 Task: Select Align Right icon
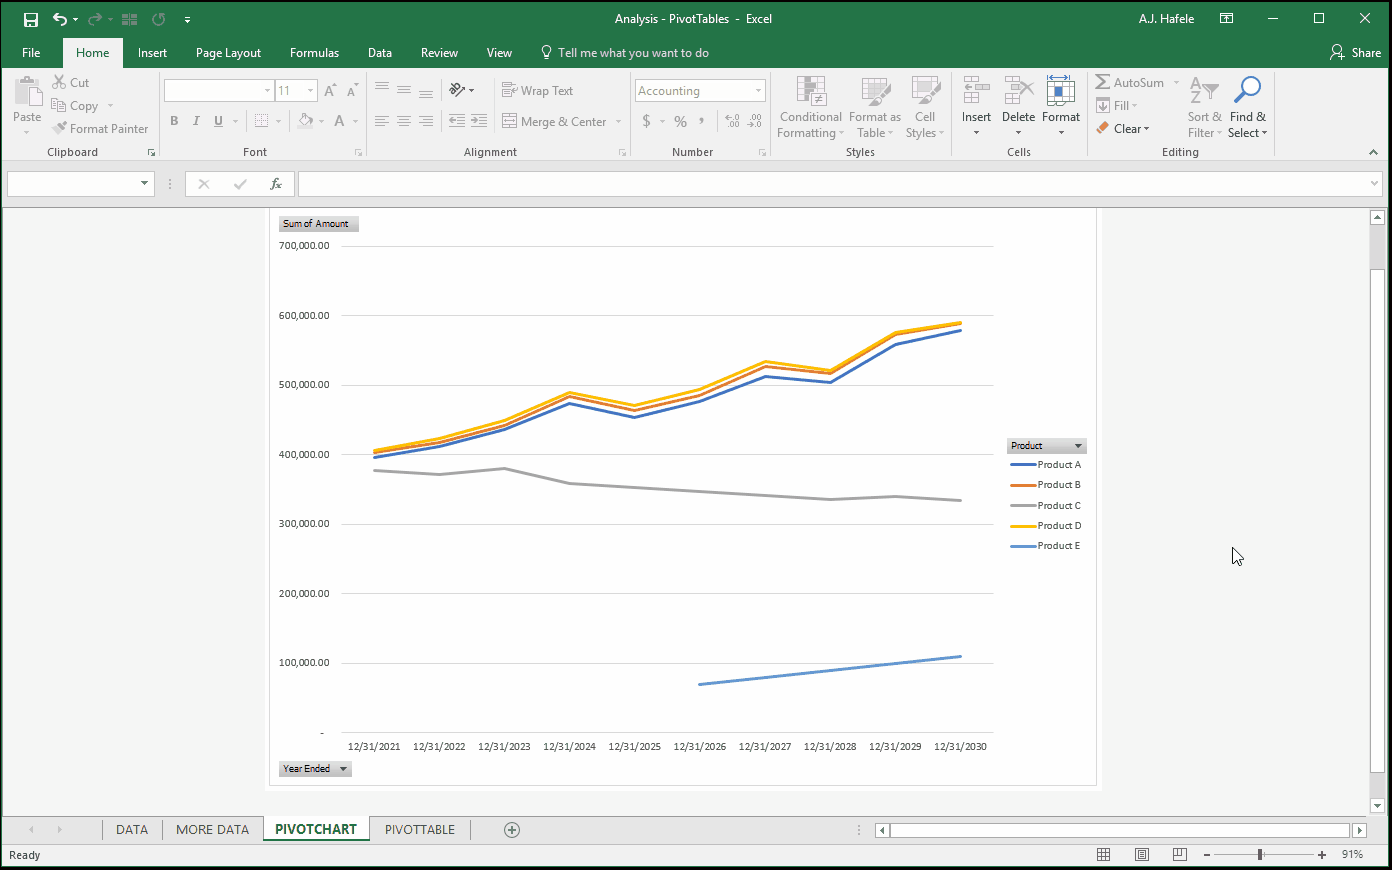426,121
